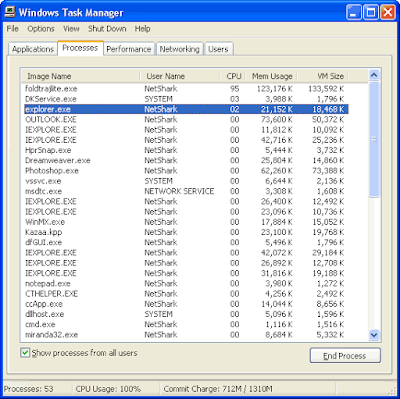Click the vertical scrollbar thumb

click(374, 139)
